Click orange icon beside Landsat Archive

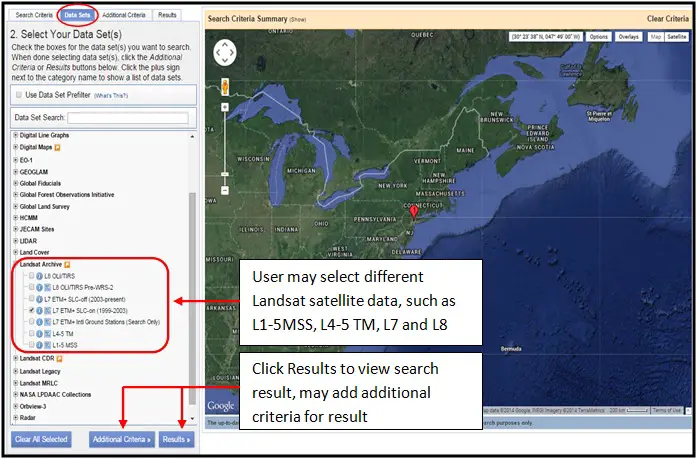[67, 264]
